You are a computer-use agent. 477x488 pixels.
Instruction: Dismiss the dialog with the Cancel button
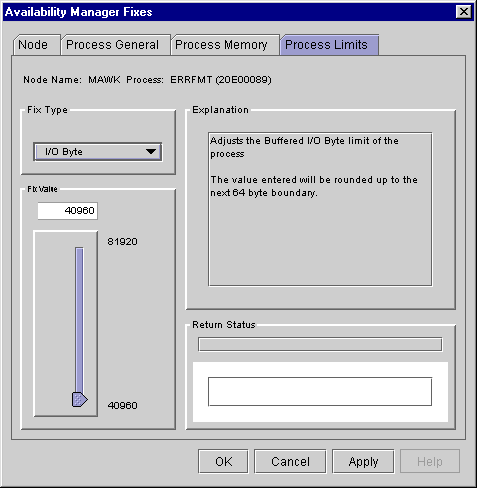point(290,461)
